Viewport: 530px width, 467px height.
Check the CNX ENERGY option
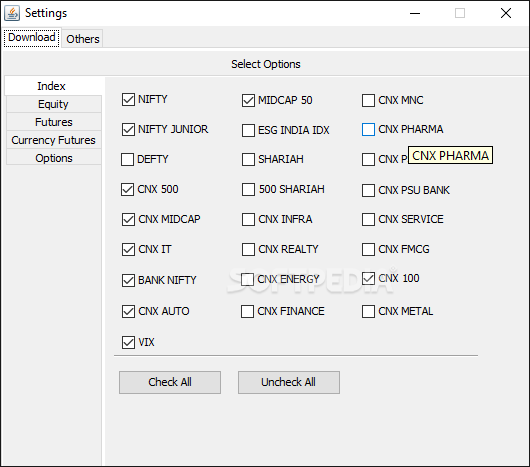(x=247, y=279)
